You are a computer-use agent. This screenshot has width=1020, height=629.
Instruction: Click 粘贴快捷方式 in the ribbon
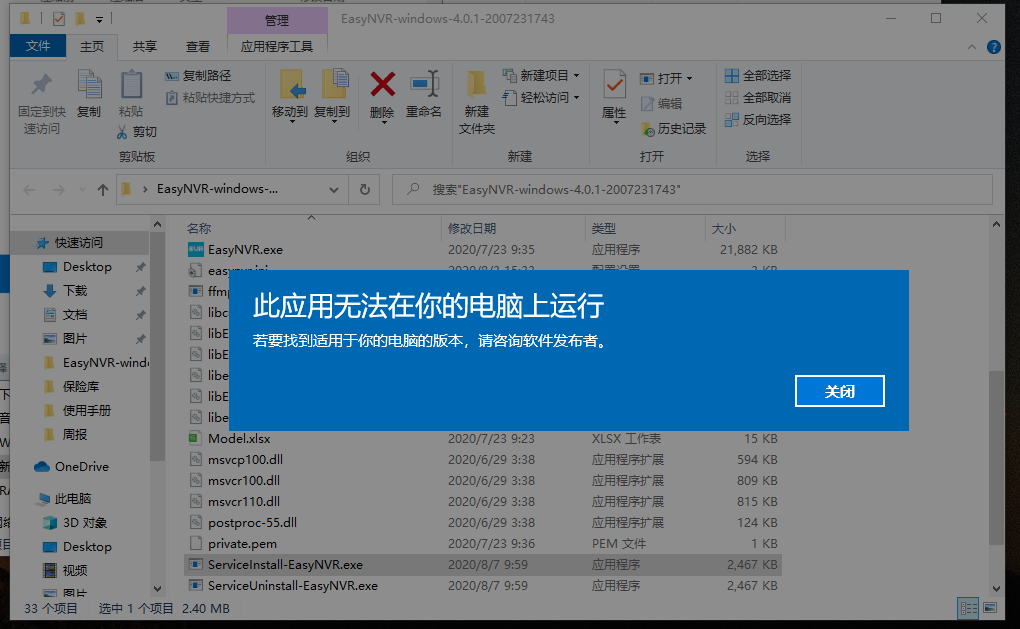click(x=210, y=98)
